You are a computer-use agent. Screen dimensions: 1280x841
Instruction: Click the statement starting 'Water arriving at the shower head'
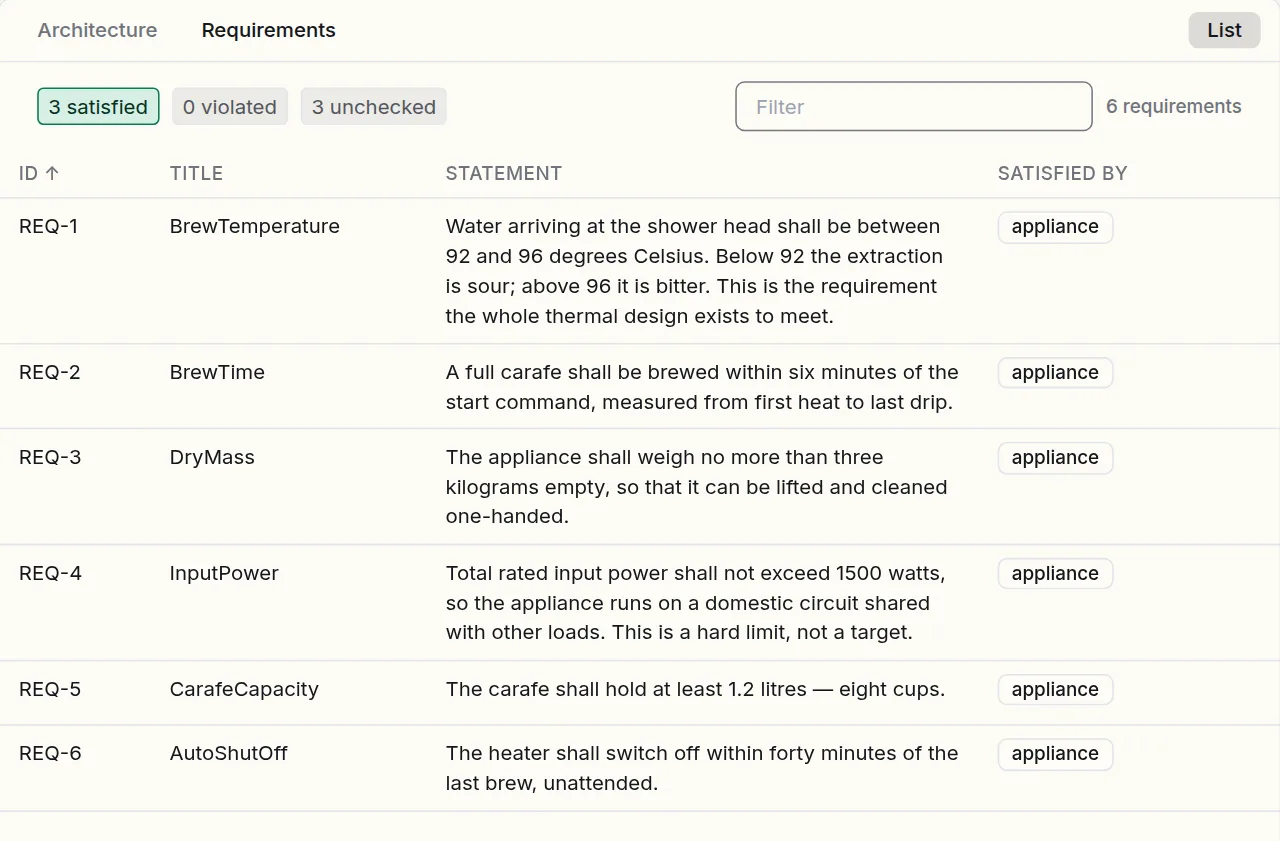(x=695, y=271)
